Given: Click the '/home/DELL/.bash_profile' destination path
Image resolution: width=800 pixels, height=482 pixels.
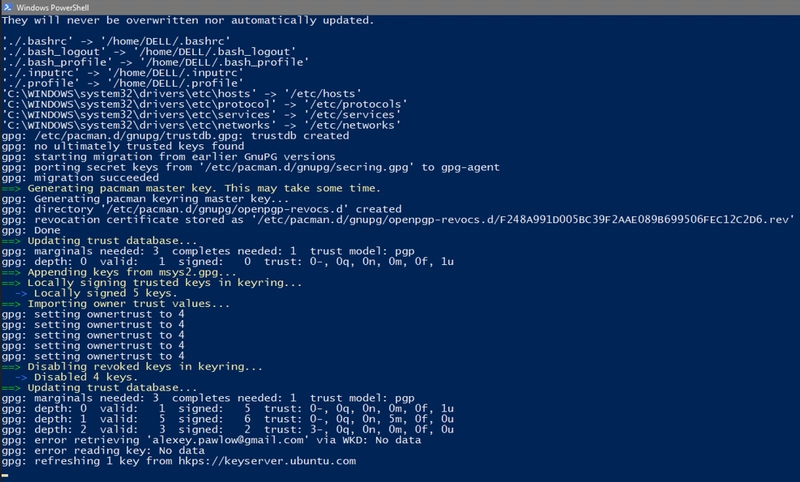Looking at the screenshot, I should coord(224,62).
